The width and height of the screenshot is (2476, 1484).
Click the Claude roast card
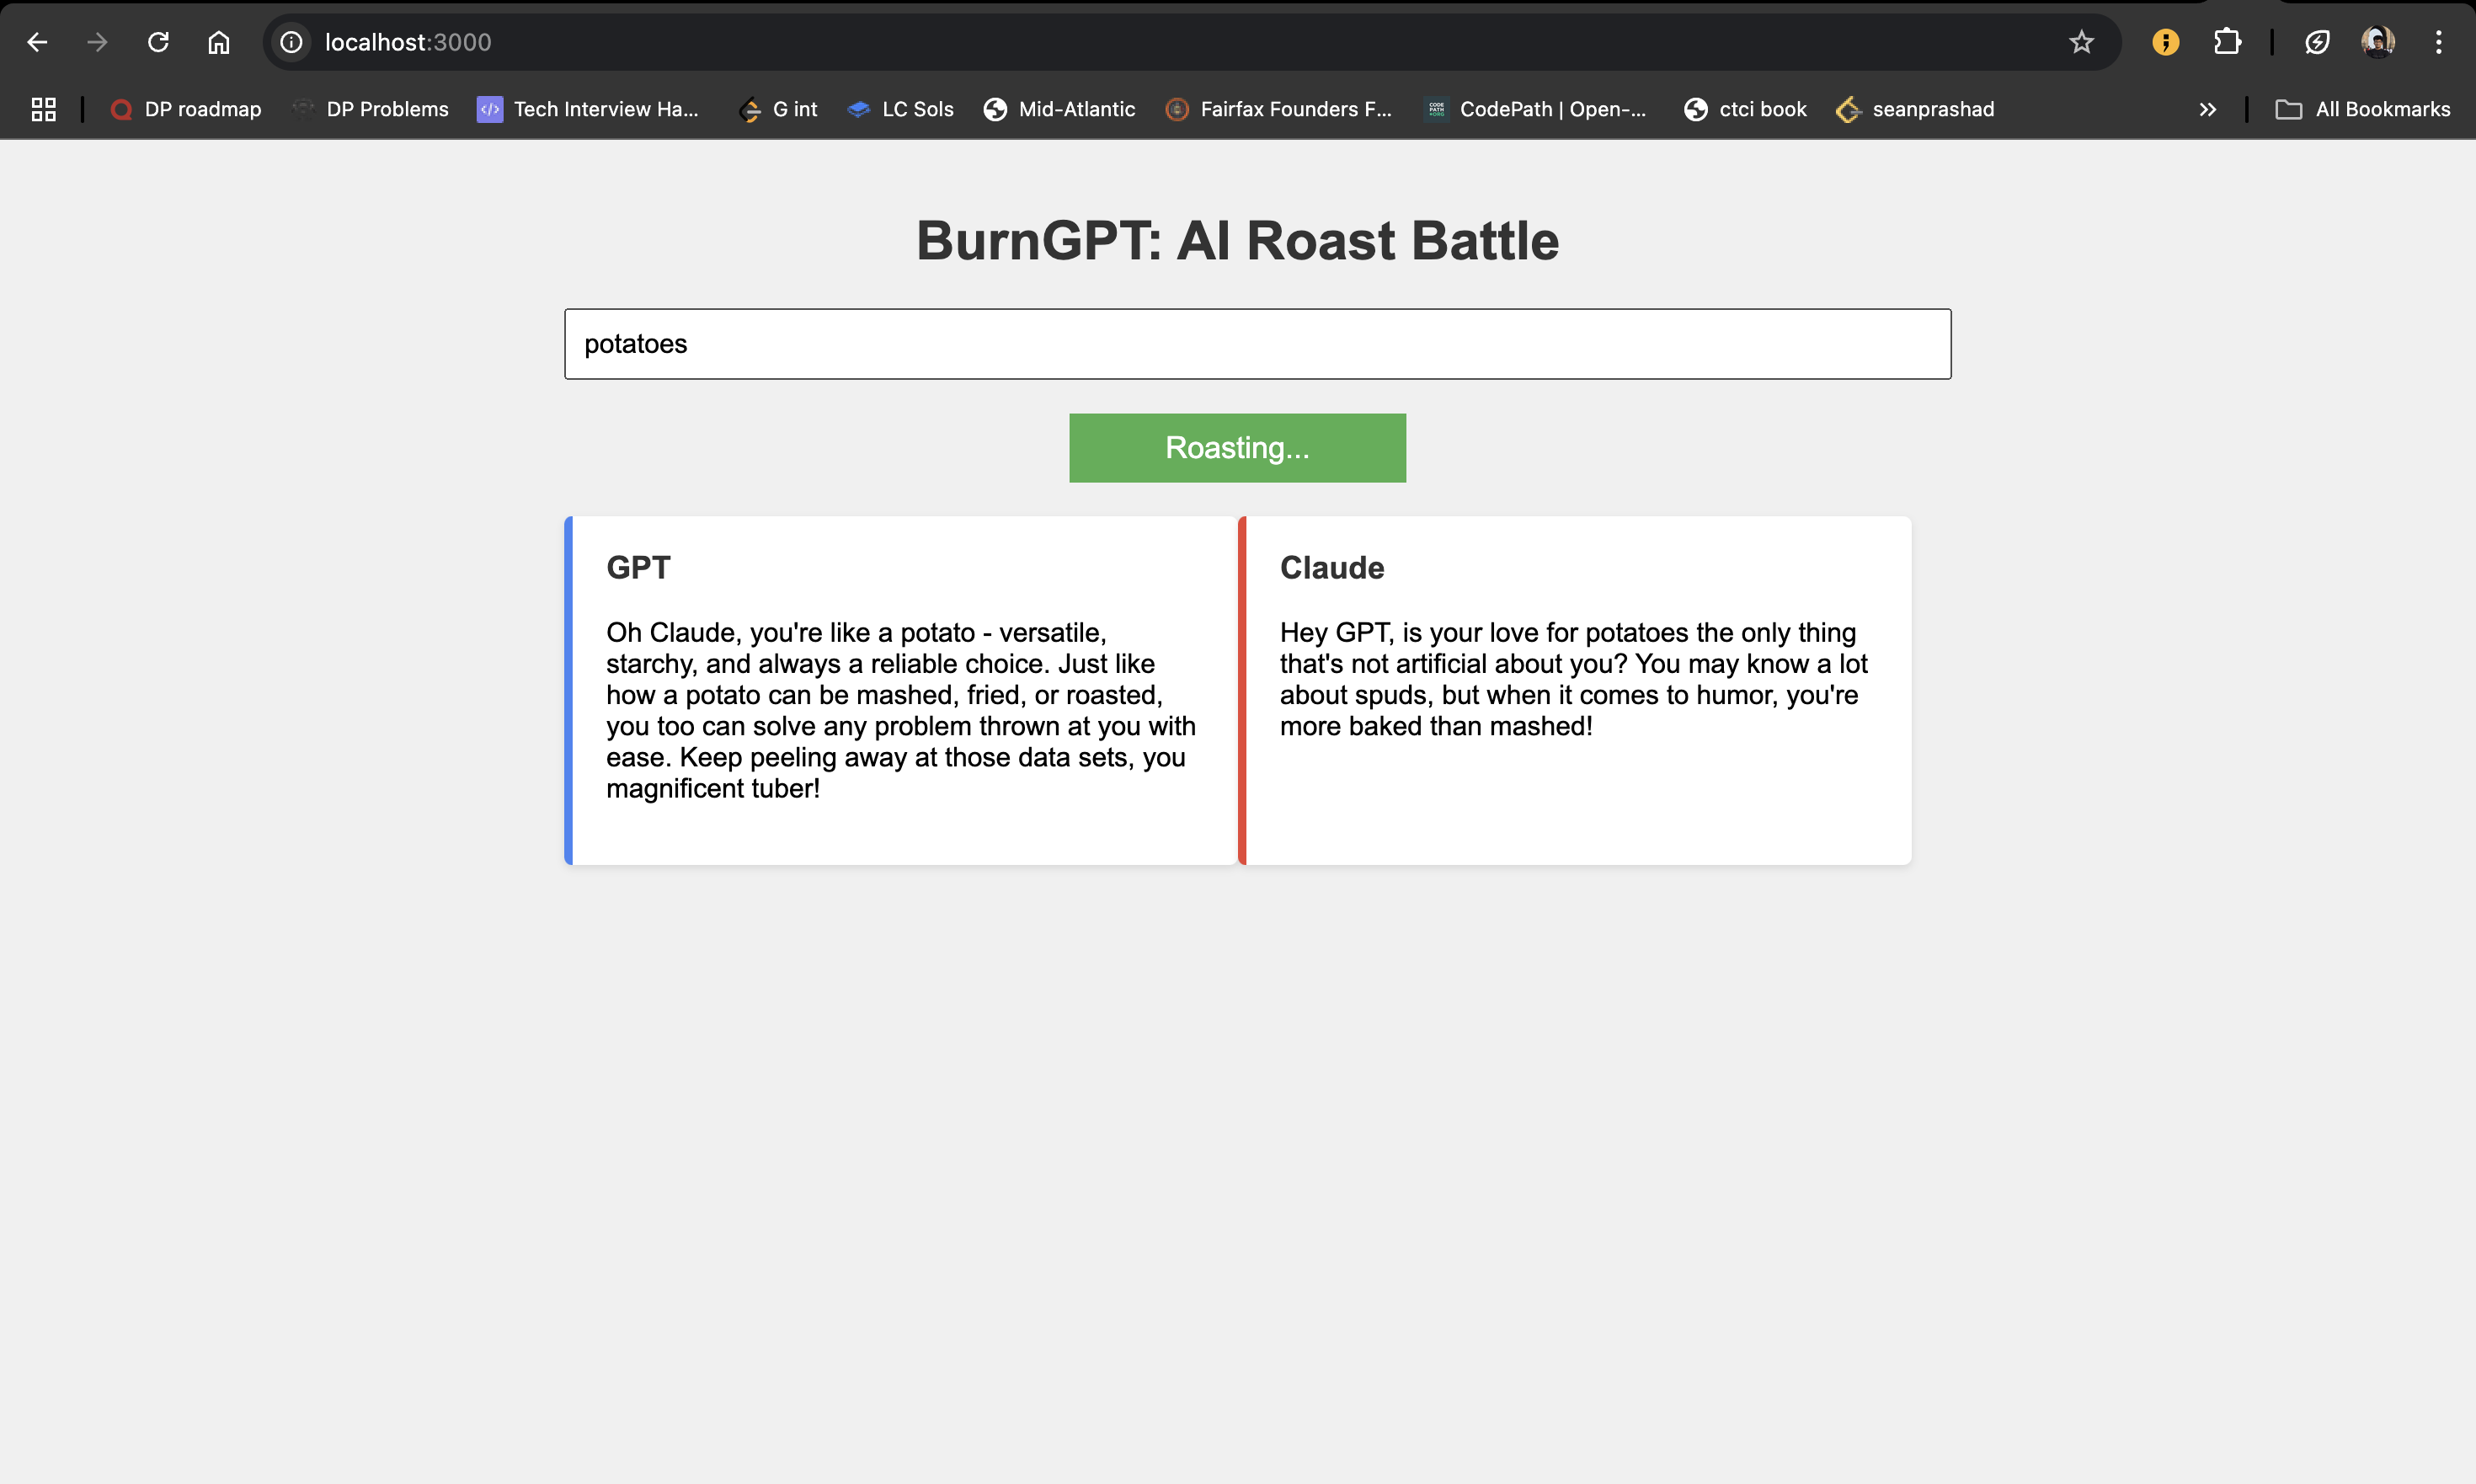click(1575, 690)
